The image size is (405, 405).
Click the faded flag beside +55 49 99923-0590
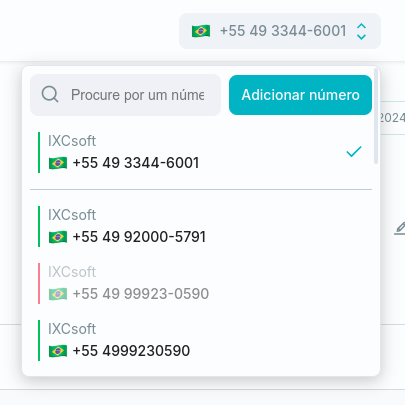pos(58,294)
